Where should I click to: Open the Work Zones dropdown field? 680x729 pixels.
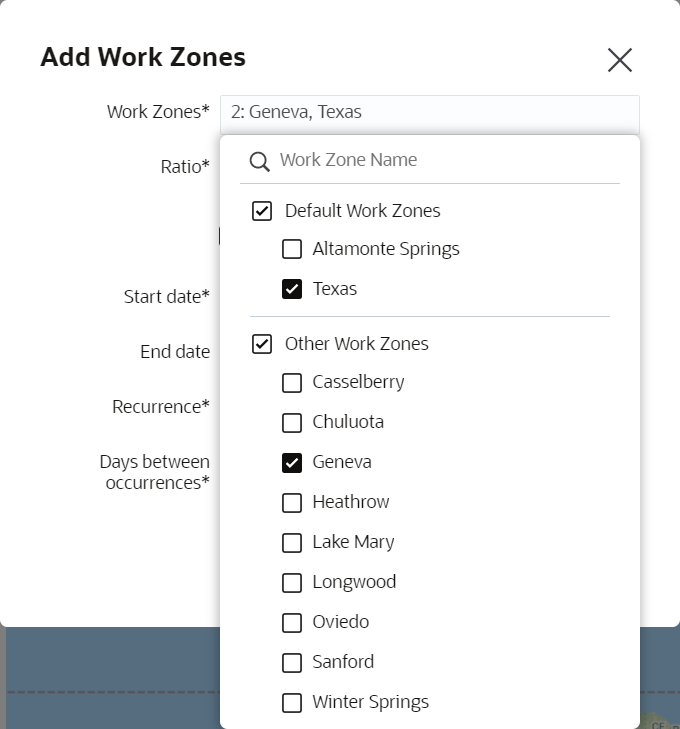(x=429, y=112)
